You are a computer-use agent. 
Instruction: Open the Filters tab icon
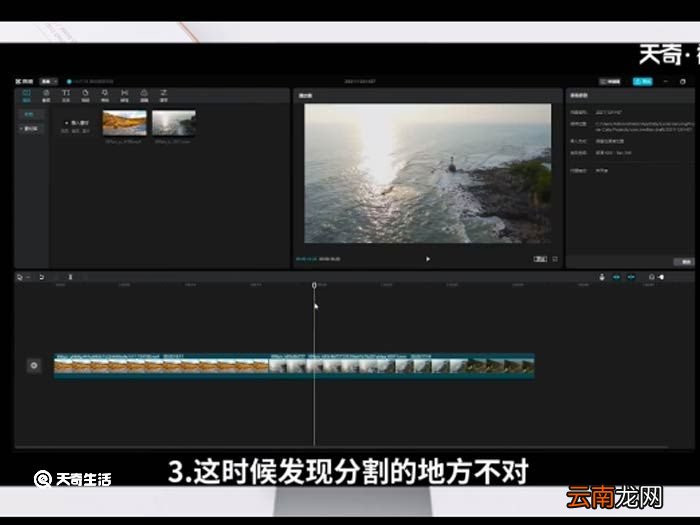click(144, 96)
